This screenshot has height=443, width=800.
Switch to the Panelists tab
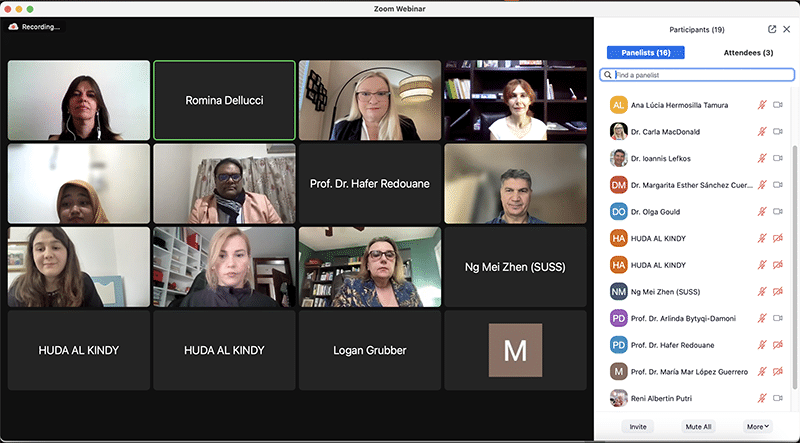tap(645, 52)
